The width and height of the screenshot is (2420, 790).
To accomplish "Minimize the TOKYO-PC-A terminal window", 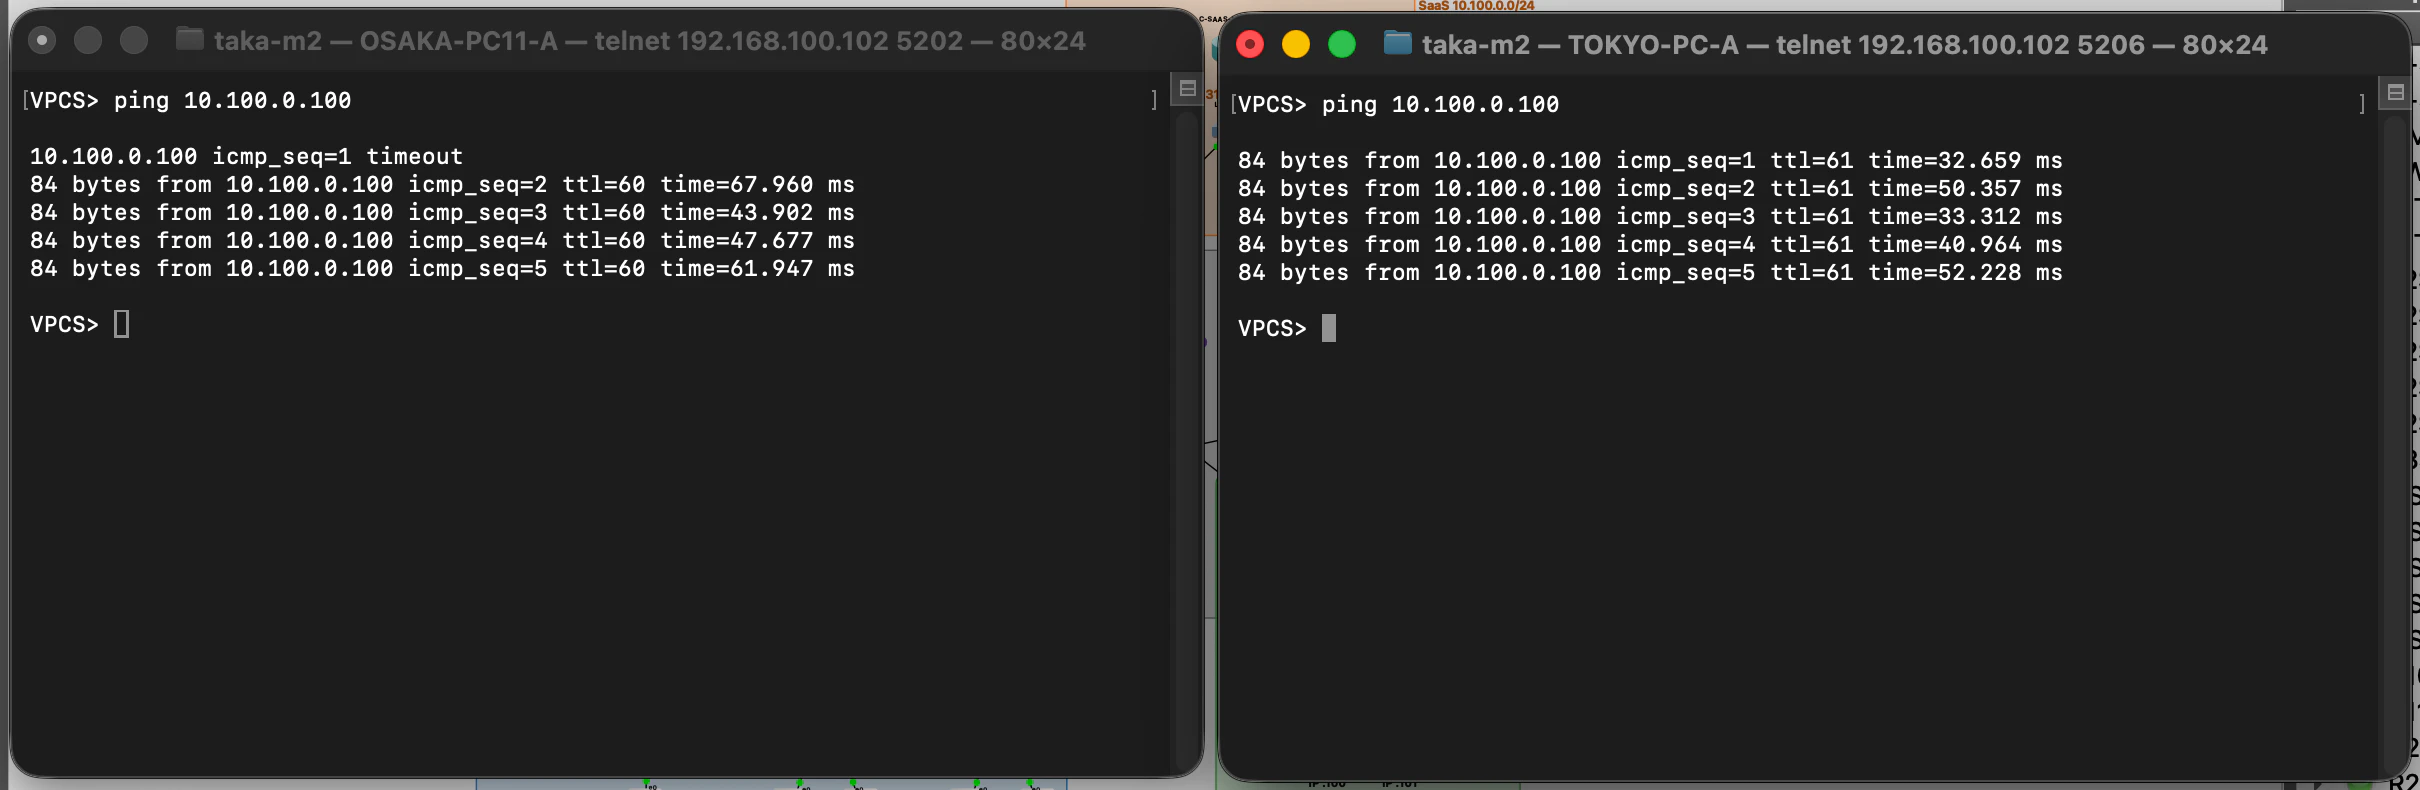I will [x=1296, y=44].
